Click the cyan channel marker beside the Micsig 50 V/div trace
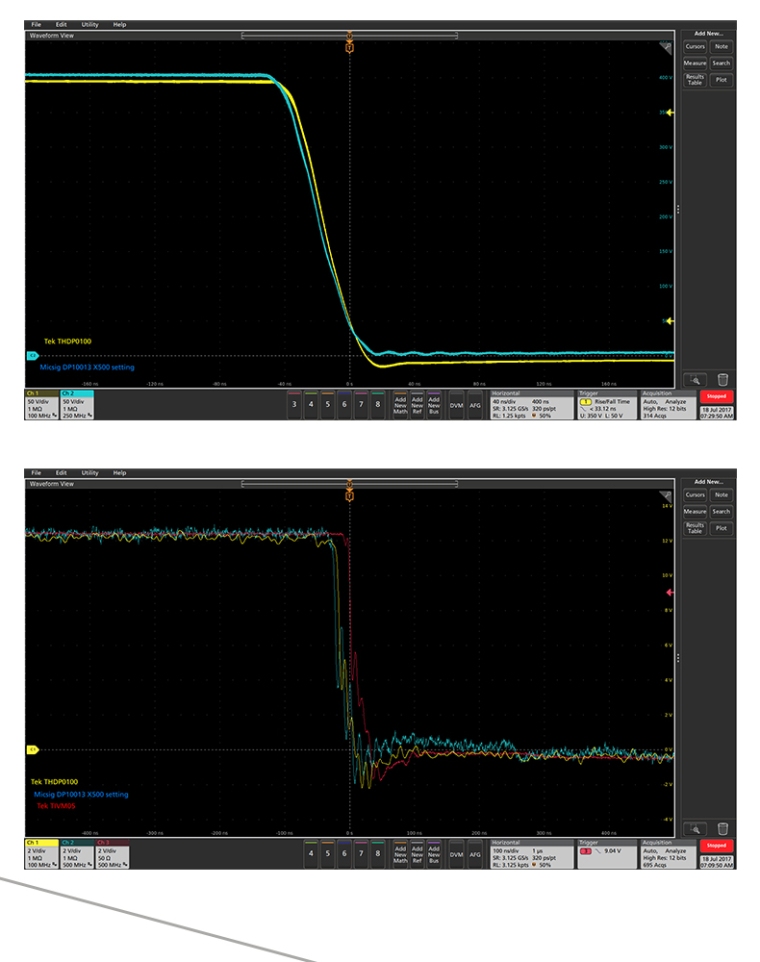760x962 pixels. (32, 354)
